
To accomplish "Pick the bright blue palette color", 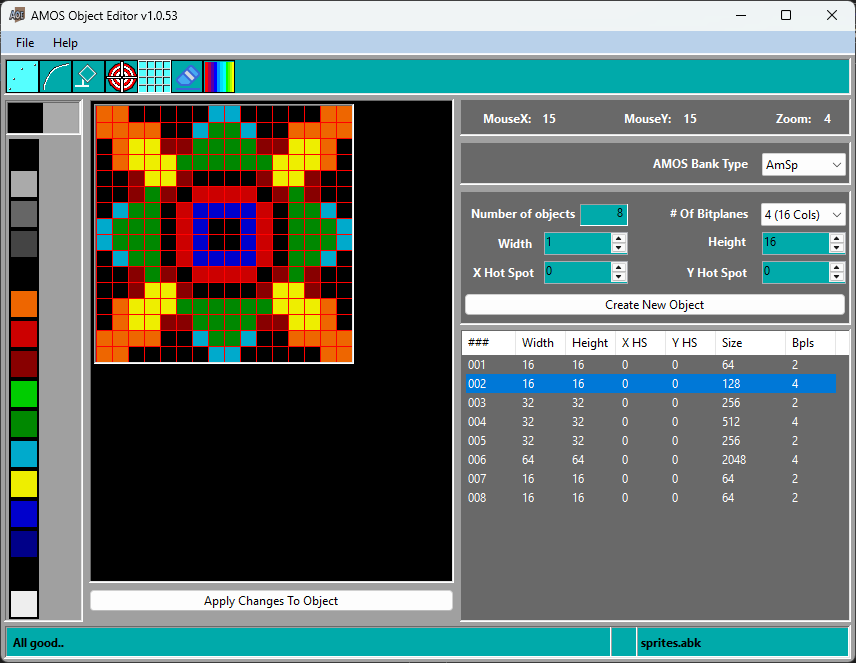I will pyautogui.click(x=24, y=514).
